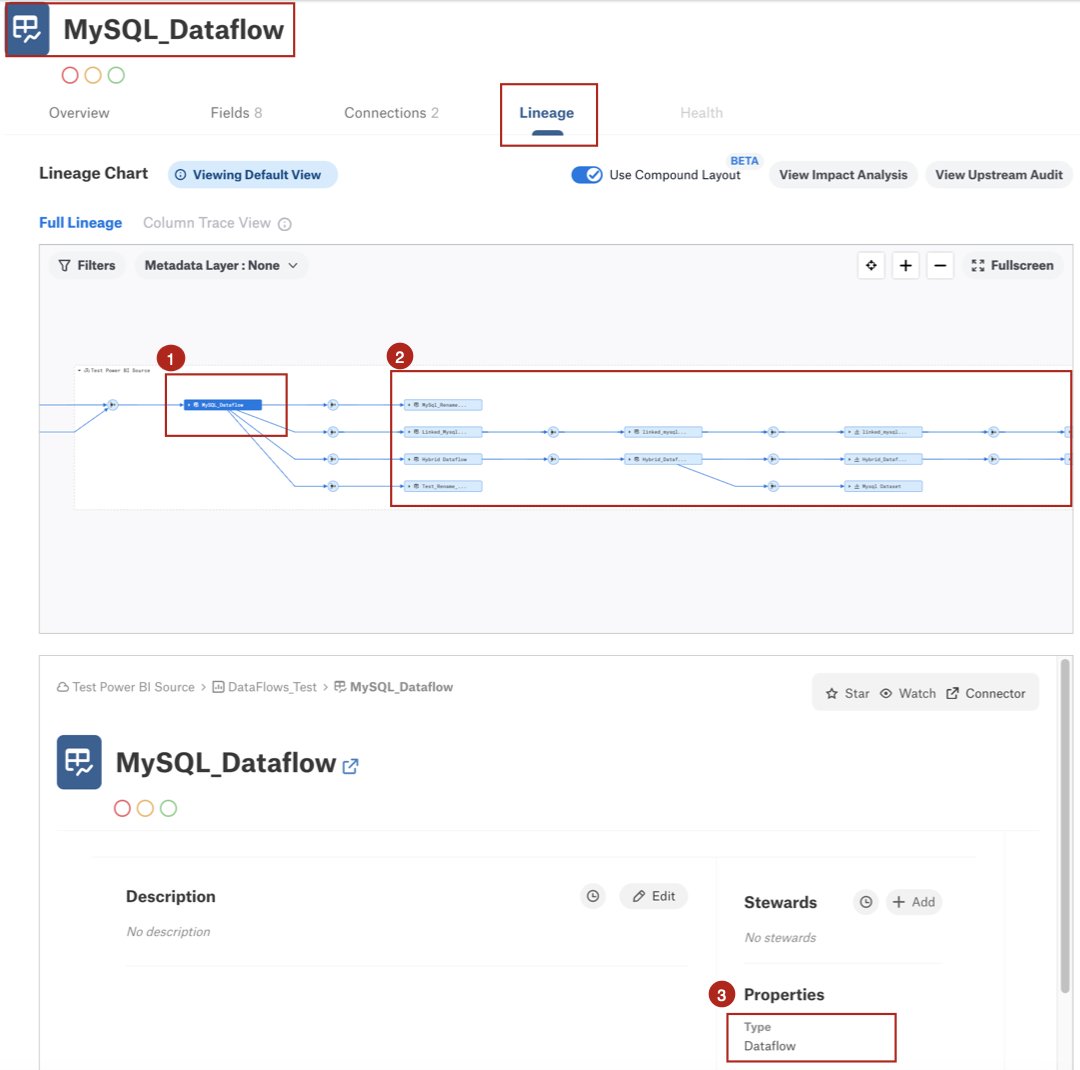Image resolution: width=1080 pixels, height=1070 pixels.
Task: Click the details panel vertical scrollbar
Action: click(x=1065, y=827)
